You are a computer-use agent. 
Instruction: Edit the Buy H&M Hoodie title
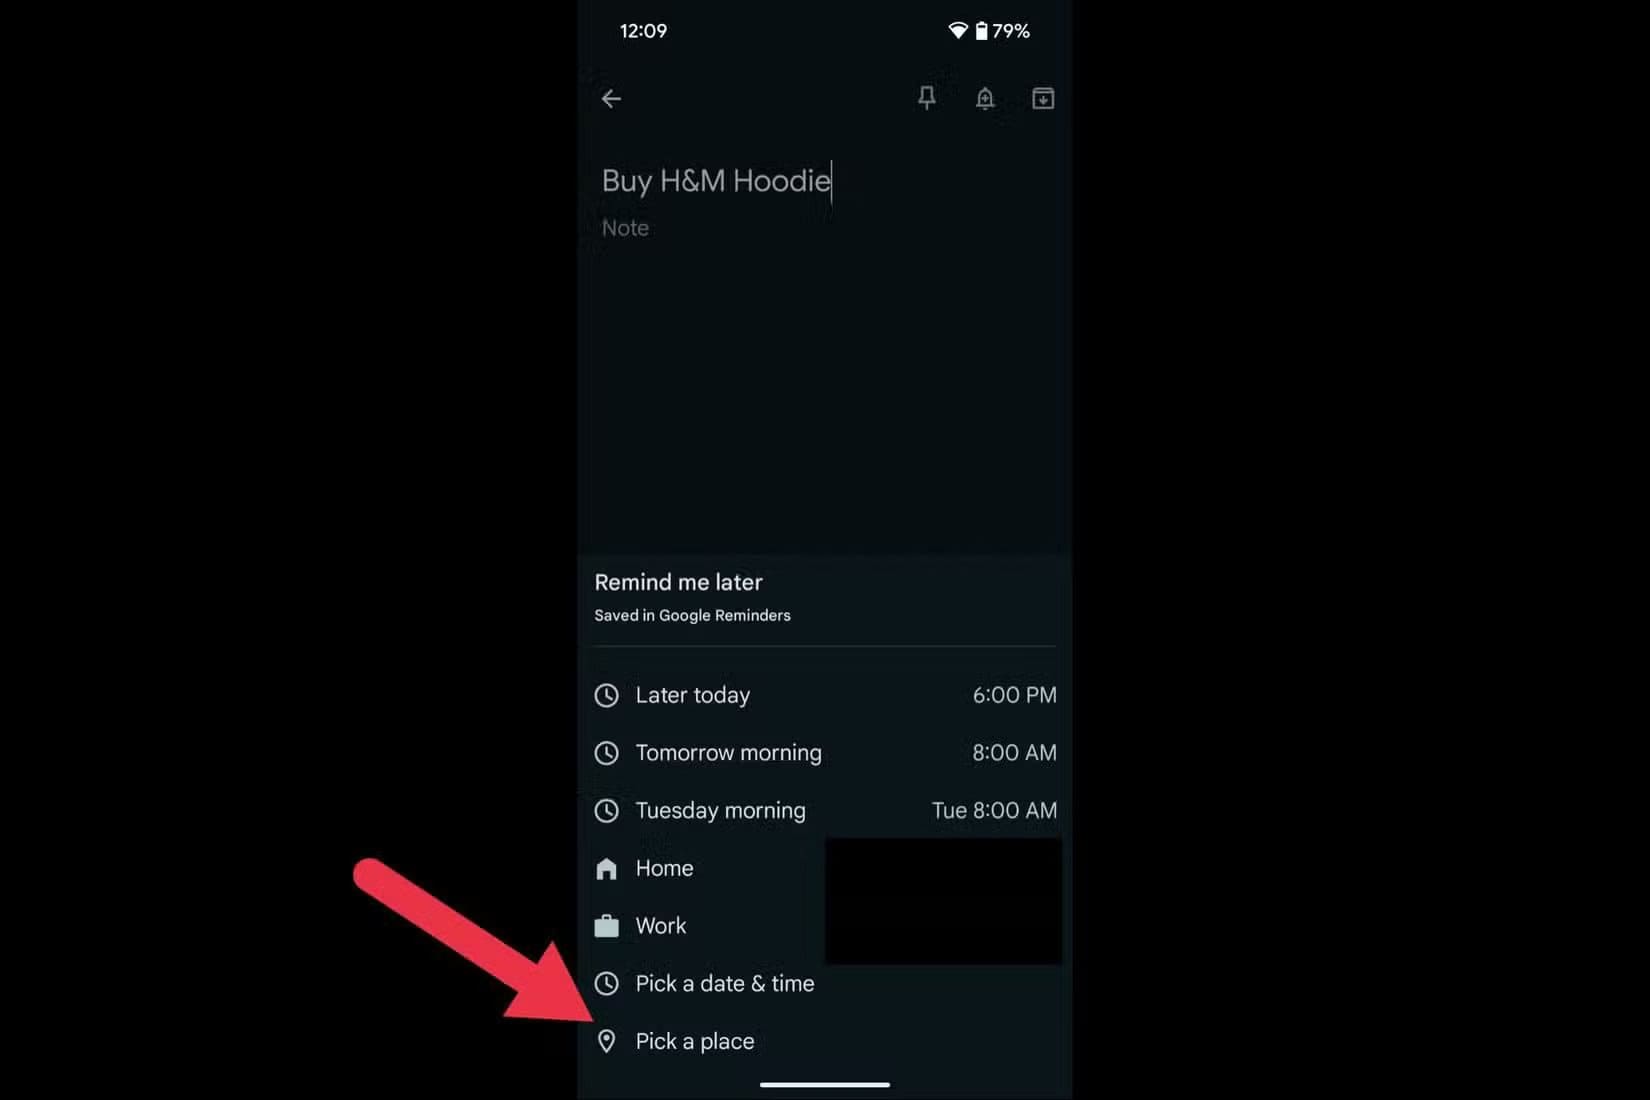tap(716, 181)
